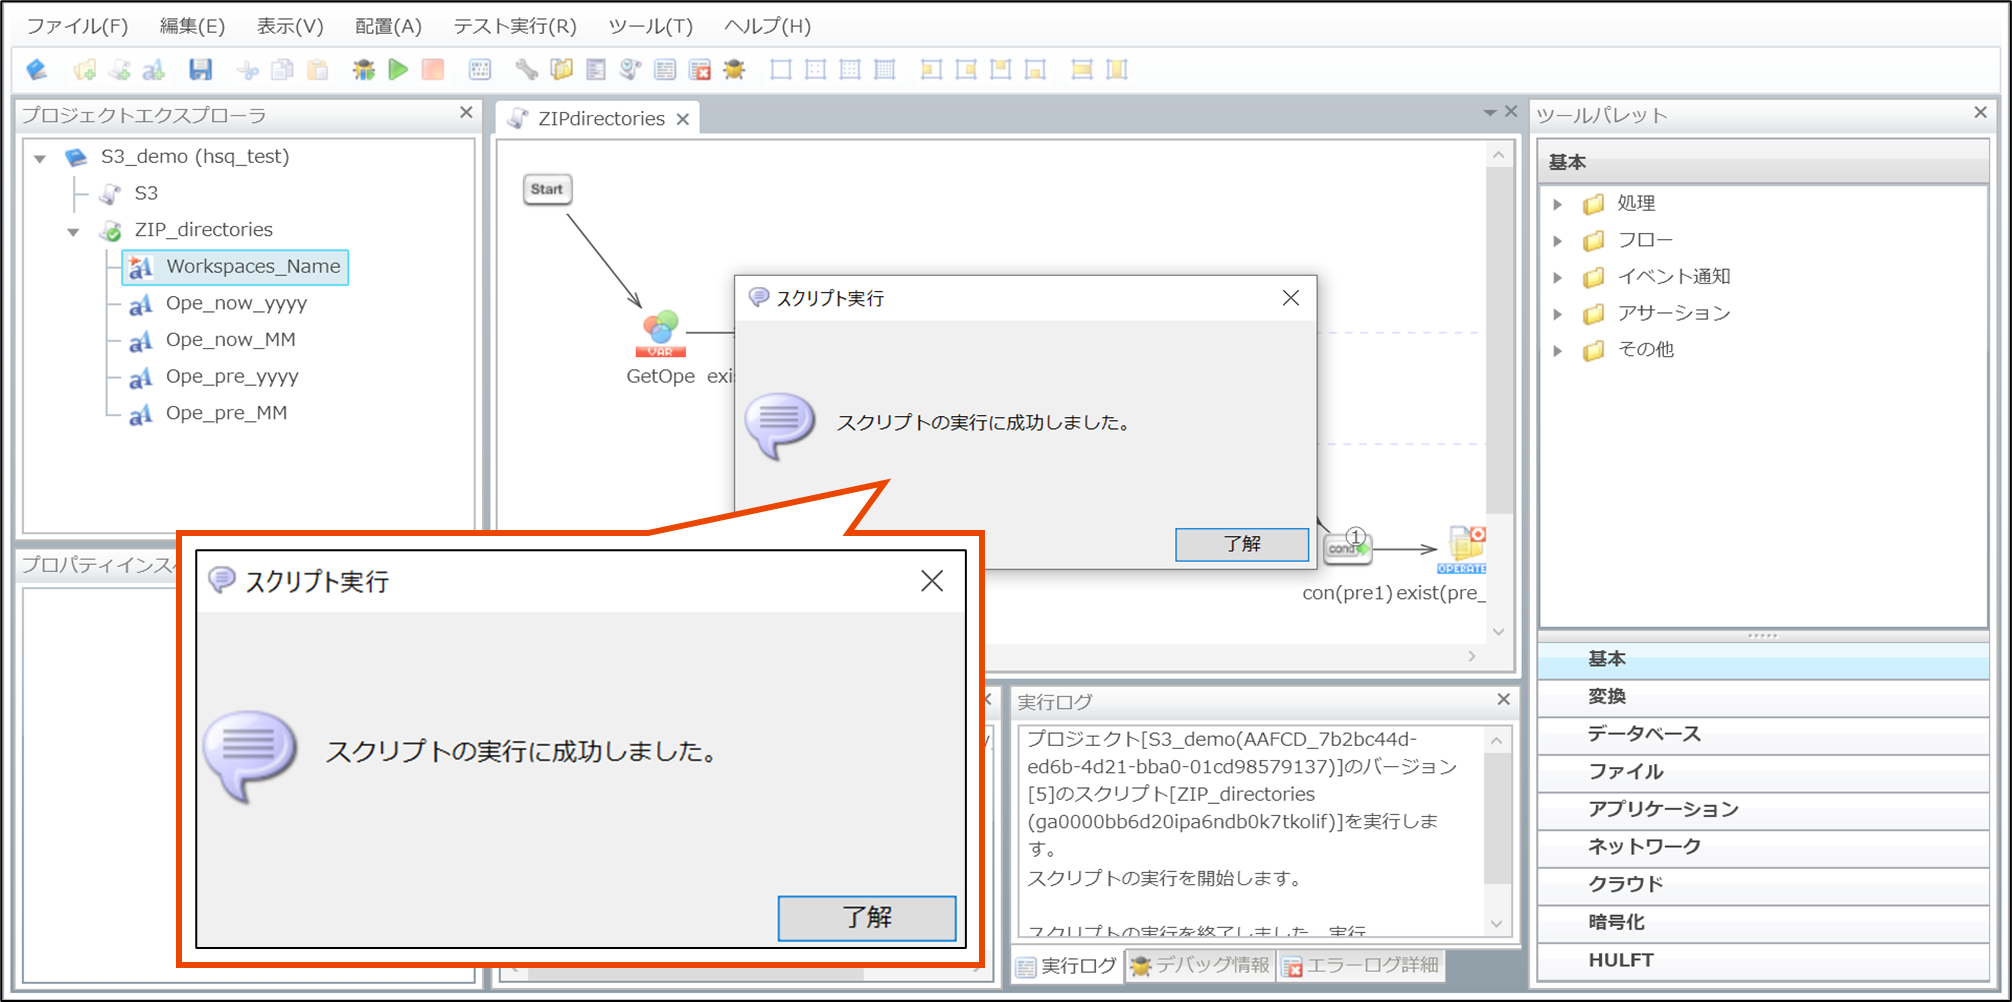Screen dimensions: 2012x1002
Task: Click the new script variable icon
Action: 153,69
